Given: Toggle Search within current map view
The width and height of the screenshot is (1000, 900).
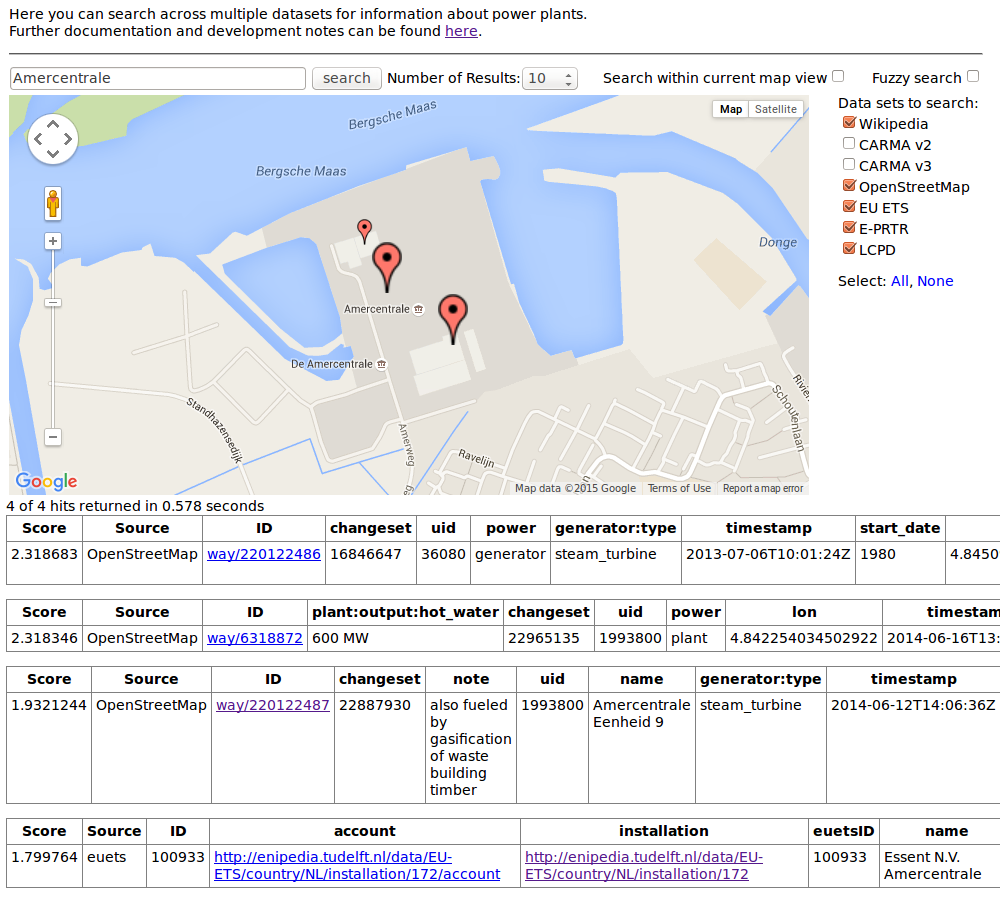Looking at the screenshot, I should point(838,76).
